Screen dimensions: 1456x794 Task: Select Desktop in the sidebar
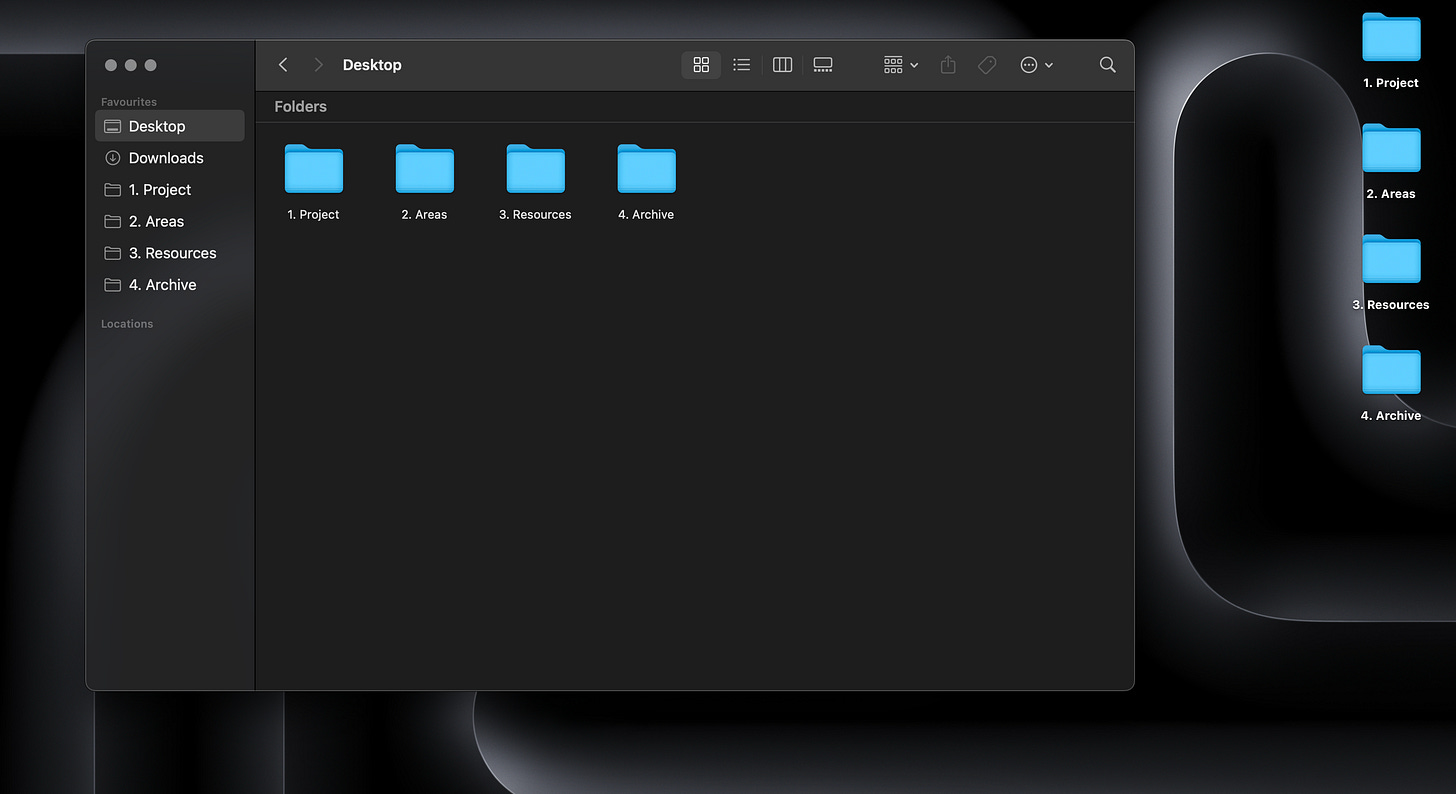coord(170,126)
